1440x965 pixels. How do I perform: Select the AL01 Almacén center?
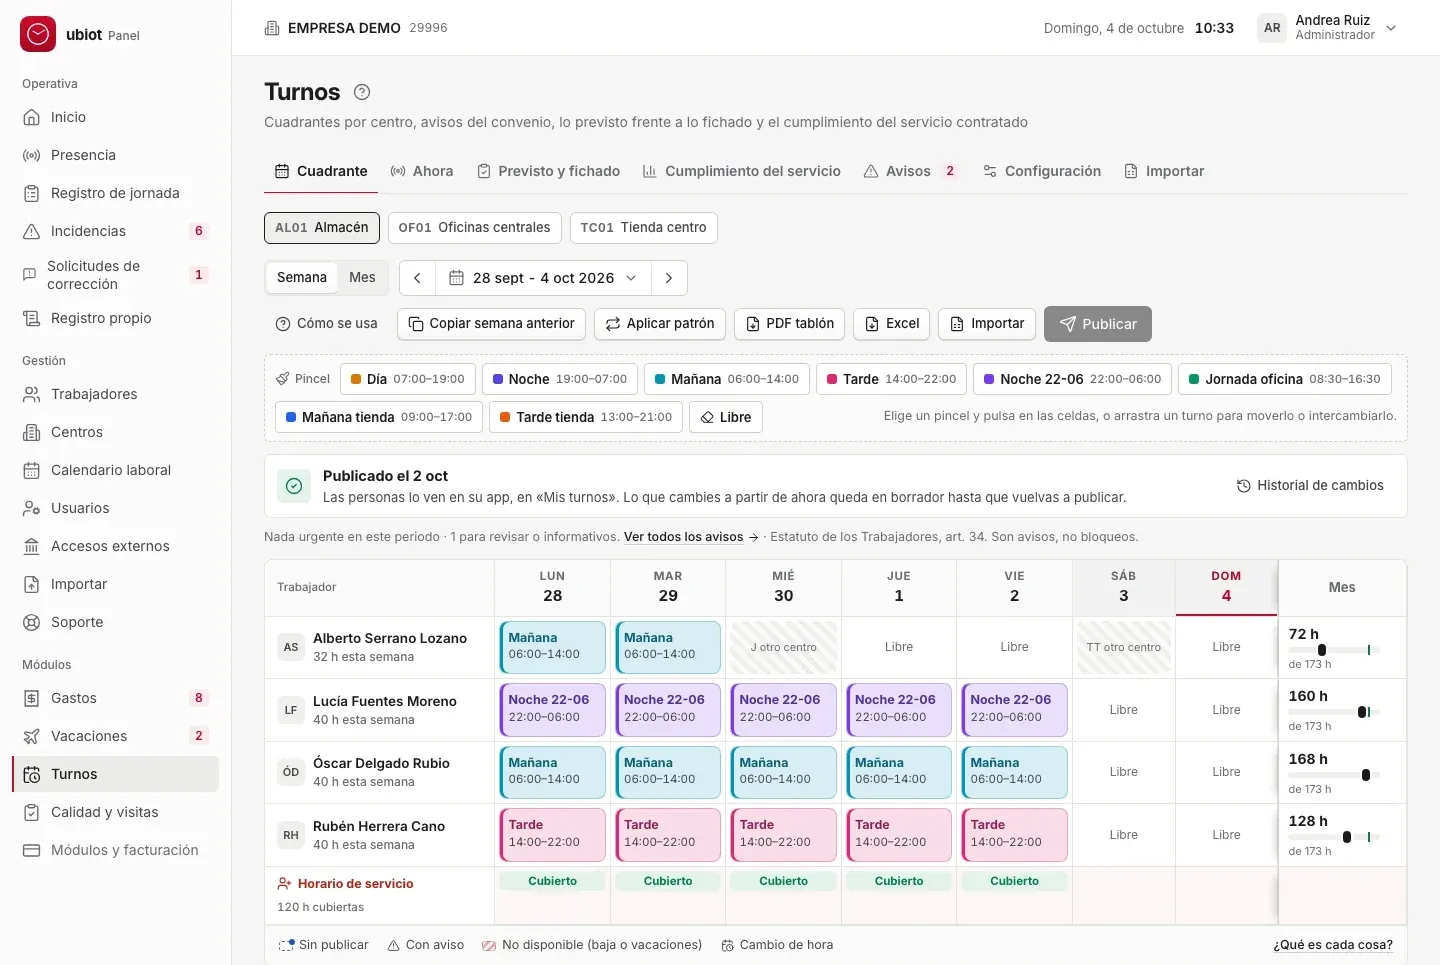coord(322,228)
